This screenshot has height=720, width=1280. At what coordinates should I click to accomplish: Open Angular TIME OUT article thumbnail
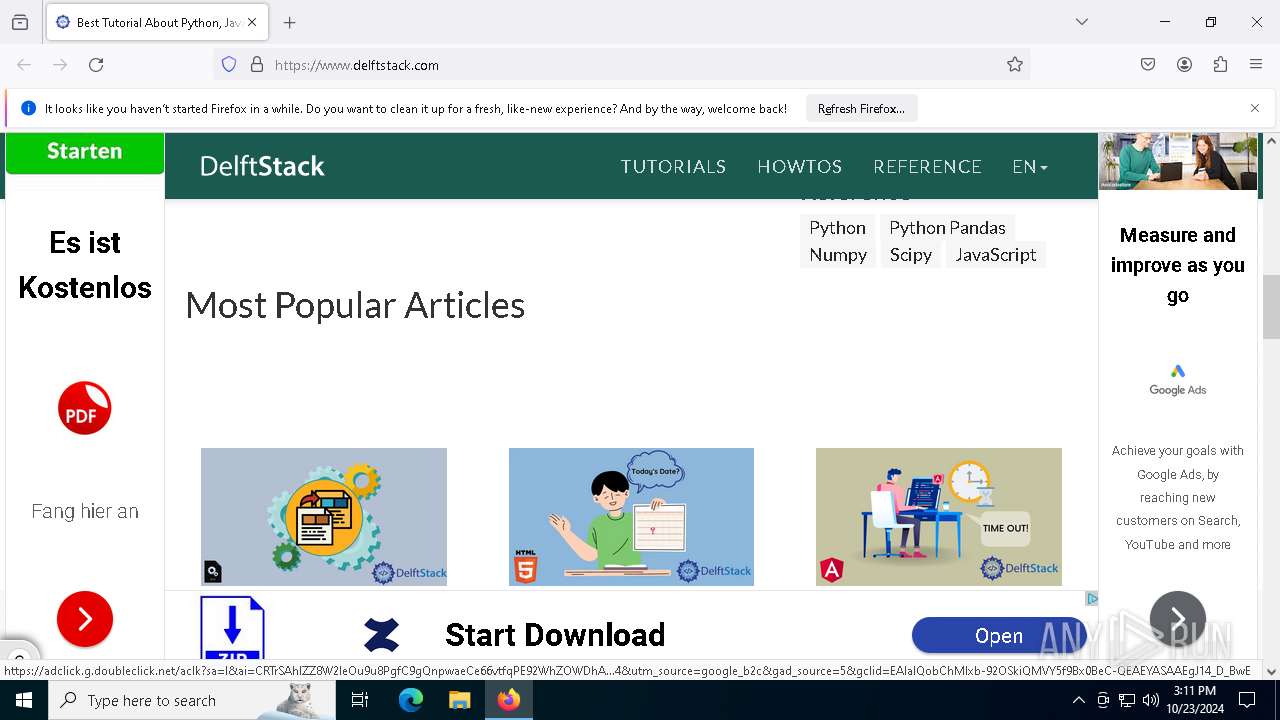[939, 517]
